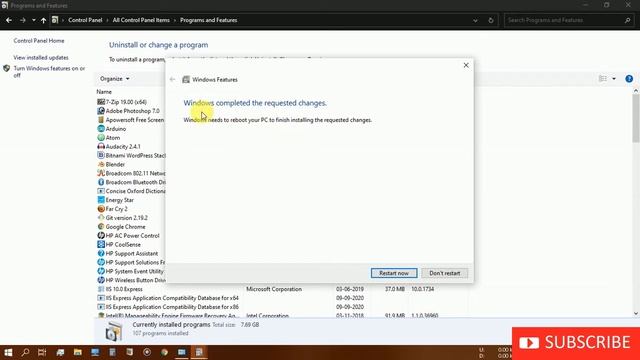640x360 pixels.
Task: Select the HP Wireless Button Driver icon
Action: (x=101, y=280)
